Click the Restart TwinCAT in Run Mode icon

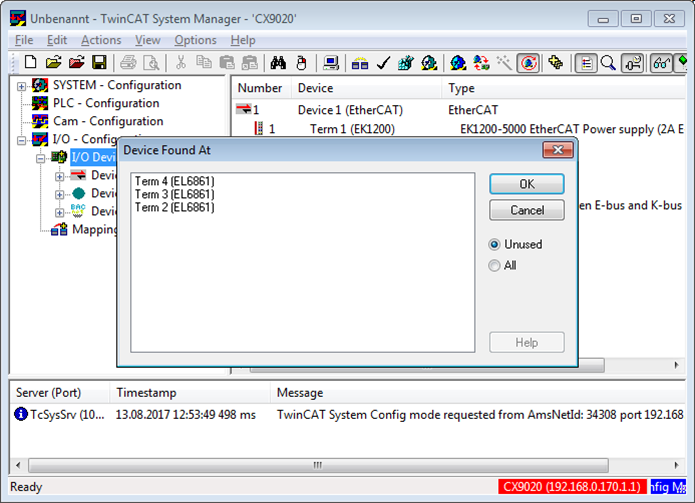tap(429, 62)
